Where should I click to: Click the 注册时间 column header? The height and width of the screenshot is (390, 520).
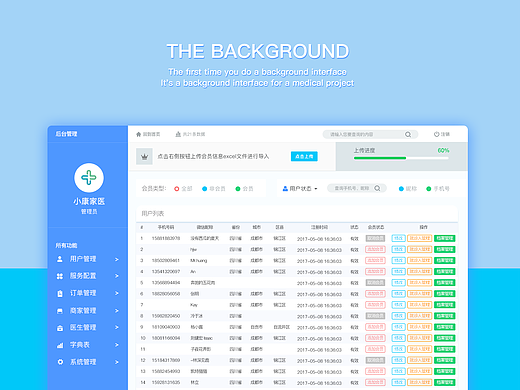click(x=319, y=227)
